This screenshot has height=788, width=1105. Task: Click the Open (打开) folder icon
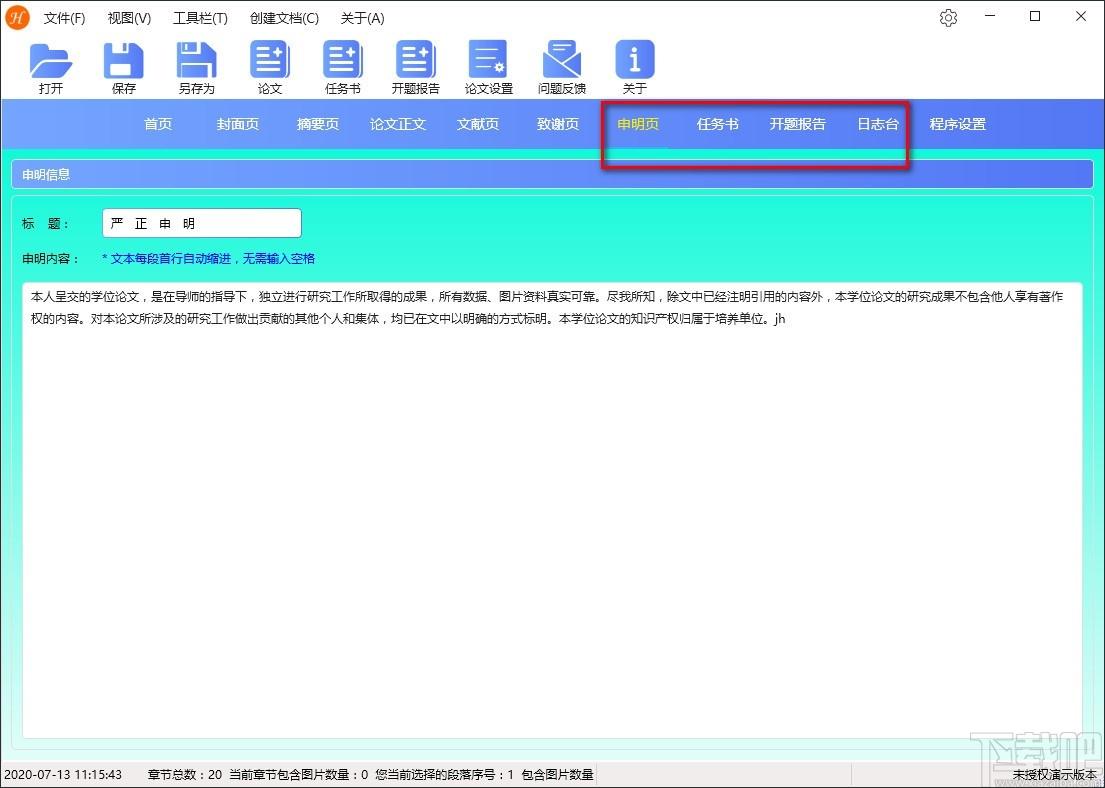point(51,61)
